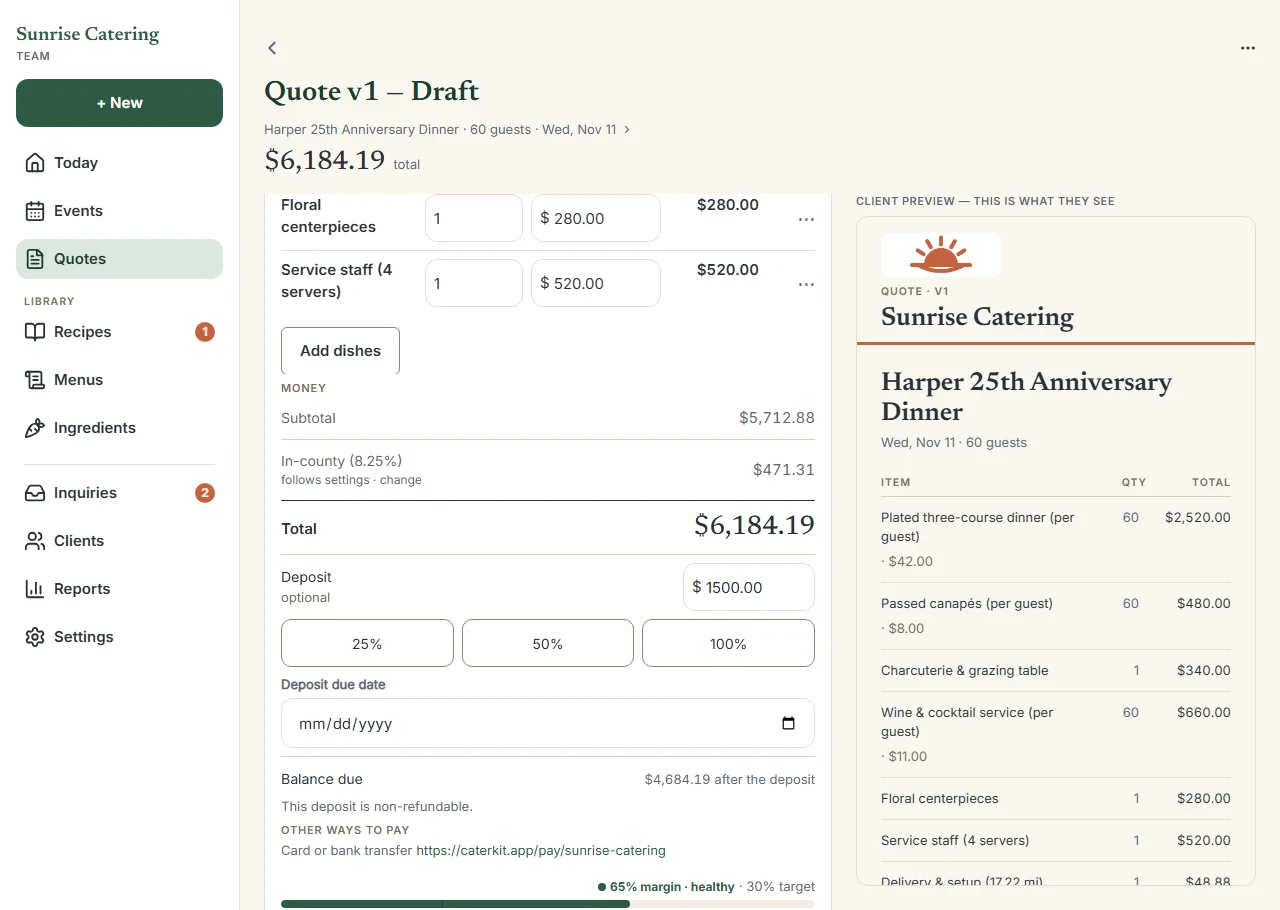Click '$4,684.19 after the deposit' text

pos(730,780)
